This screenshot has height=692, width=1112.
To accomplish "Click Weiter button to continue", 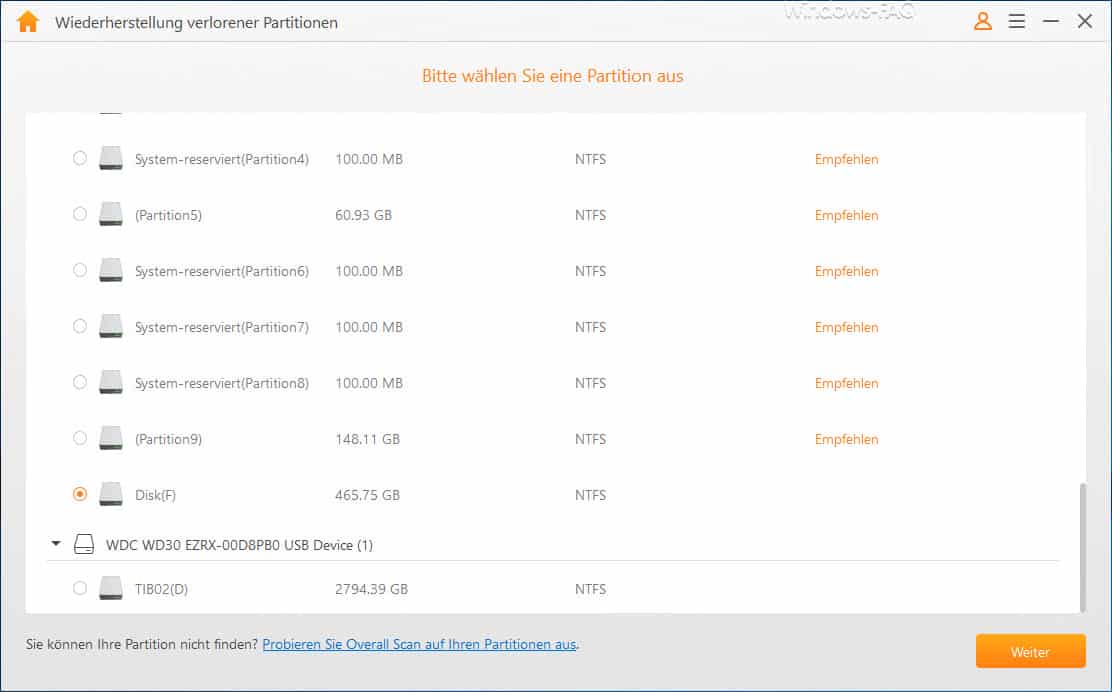I will (x=1030, y=652).
